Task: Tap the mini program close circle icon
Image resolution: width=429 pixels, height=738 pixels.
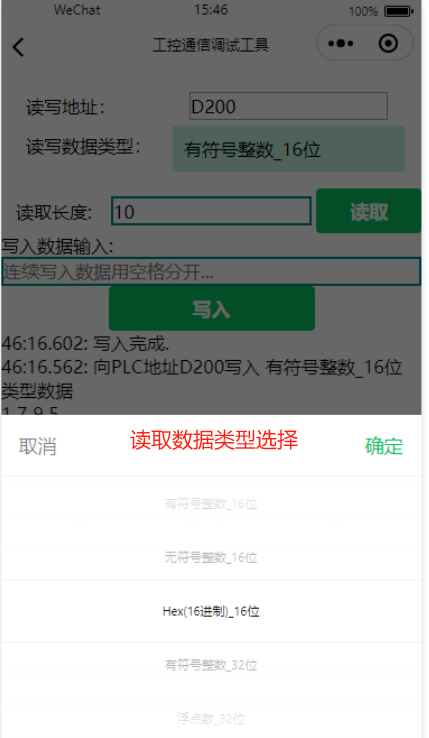Action: coord(389,44)
